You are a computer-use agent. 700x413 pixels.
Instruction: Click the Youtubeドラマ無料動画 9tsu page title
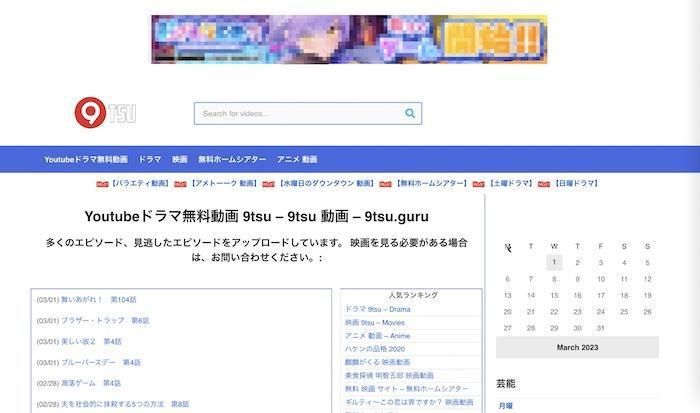[x=257, y=217]
